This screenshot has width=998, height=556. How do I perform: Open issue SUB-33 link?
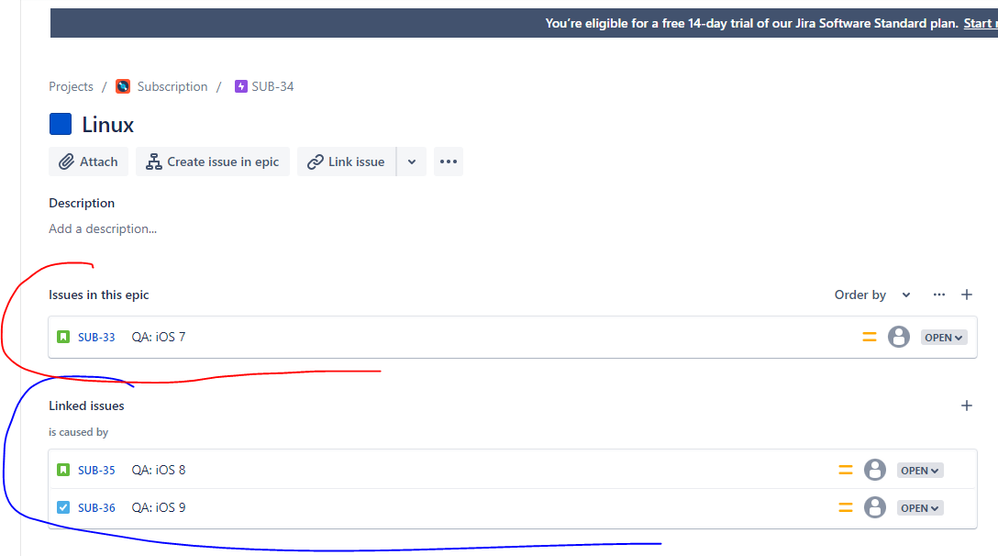[x=96, y=337]
